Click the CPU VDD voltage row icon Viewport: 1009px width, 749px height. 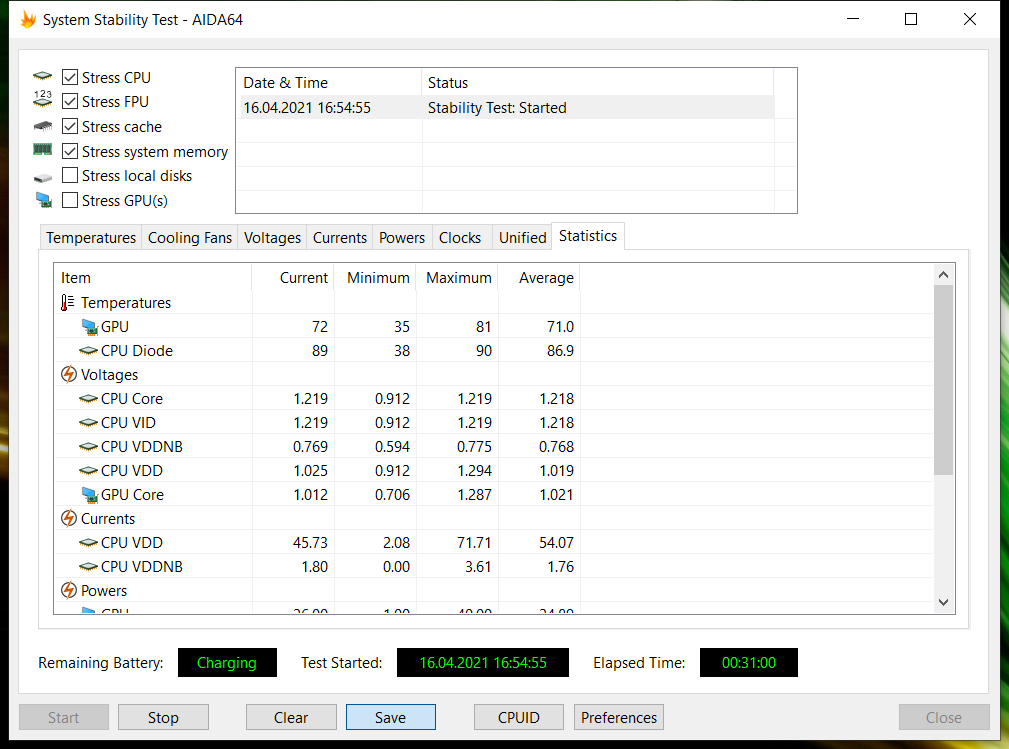click(88, 471)
